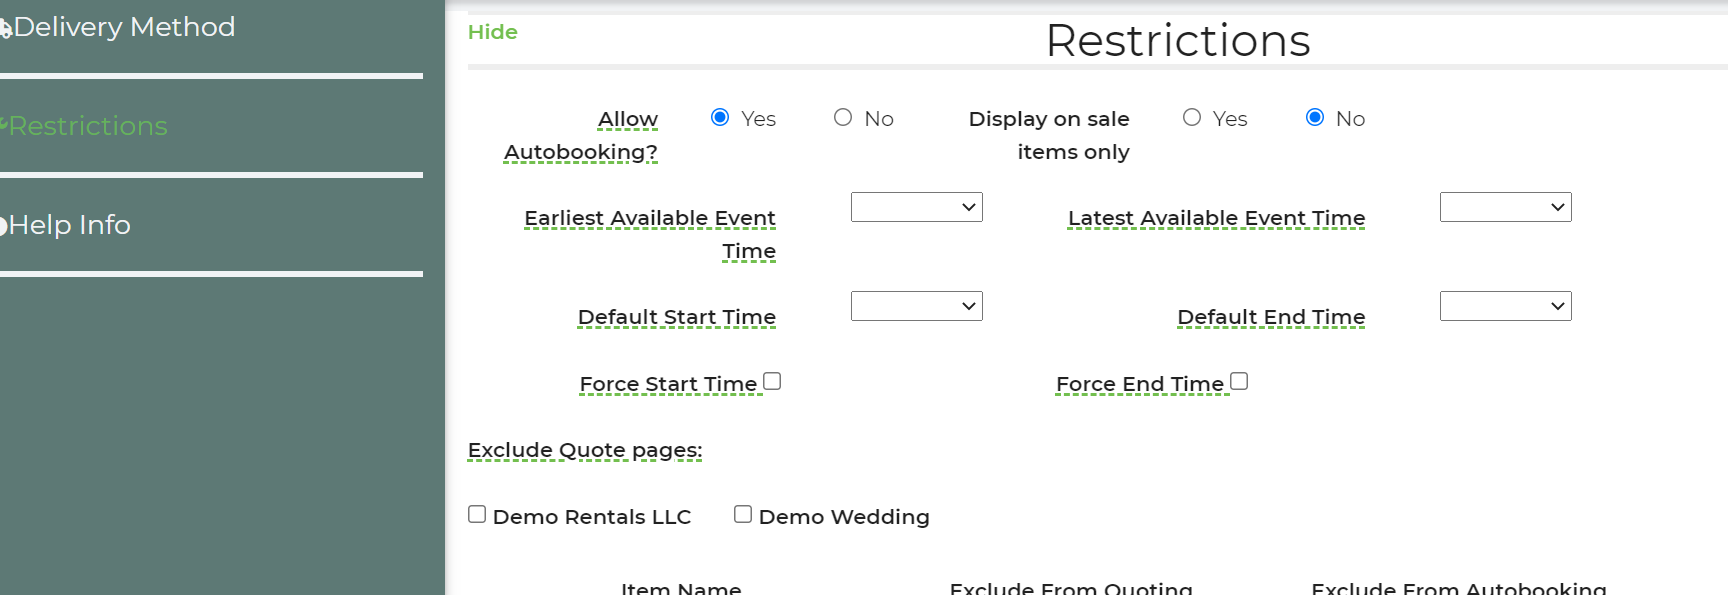
Task: Open the Delivery Method sidebar section
Action: pyautogui.click(x=124, y=27)
